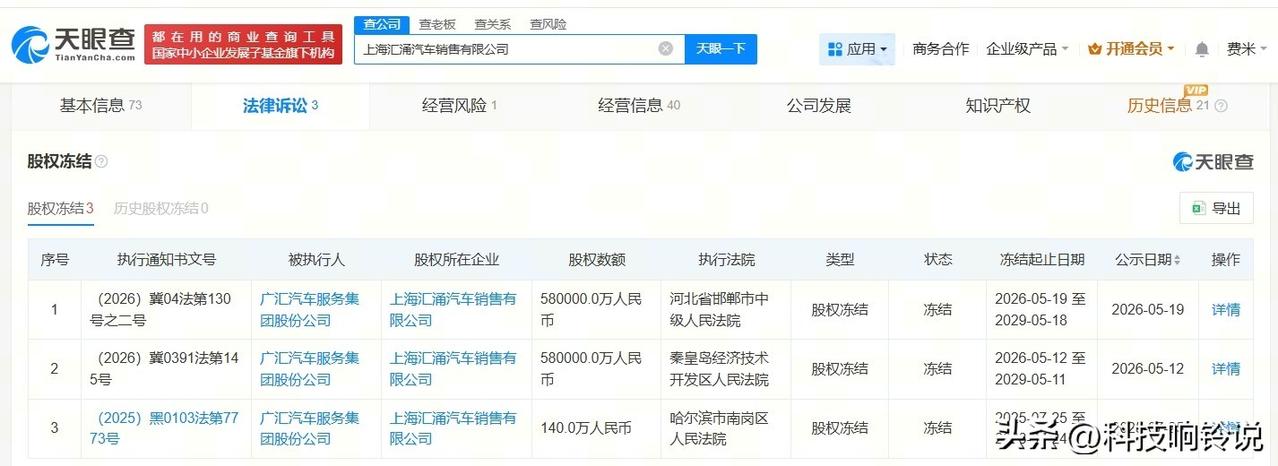Switch to the 股权冻结 3 sub-tab
Image resolution: width=1278 pixels, height=466 pixels.
[60, 209]
